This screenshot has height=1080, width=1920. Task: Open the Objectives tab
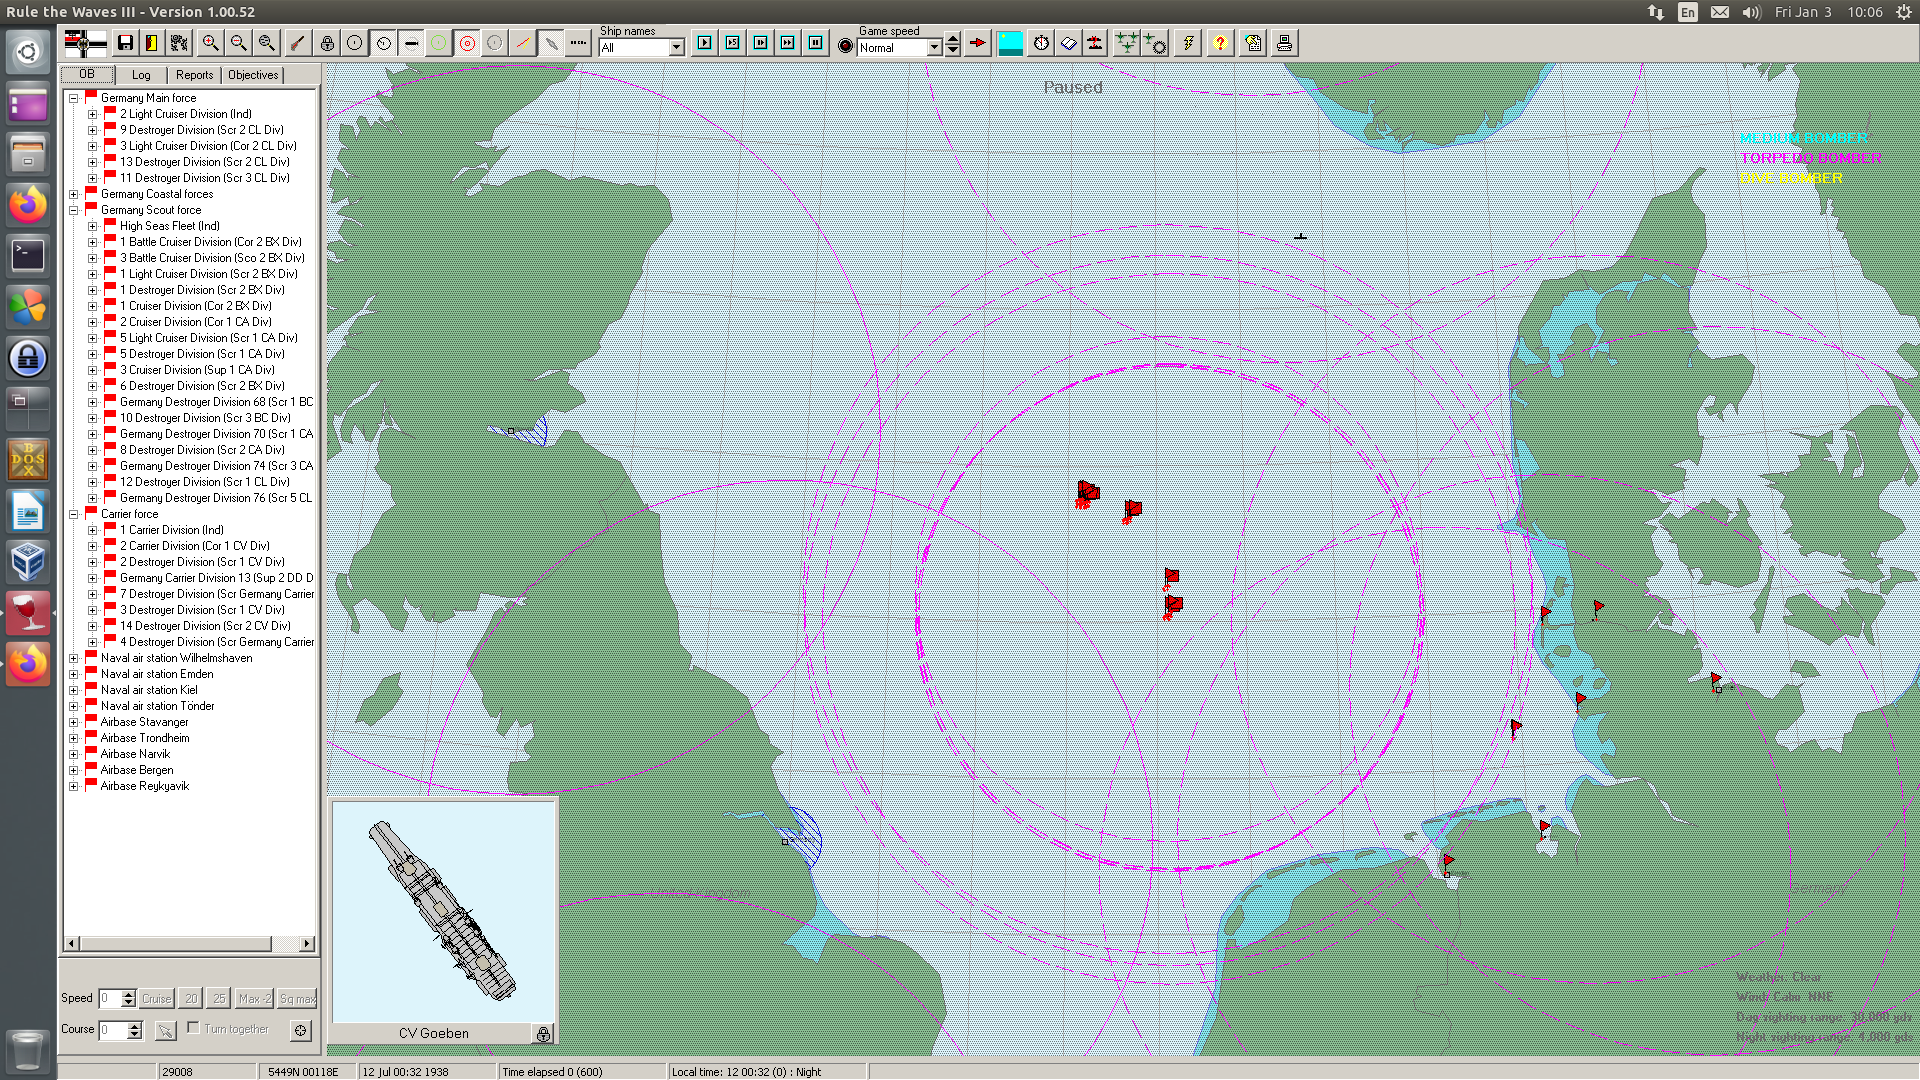(253, 75)
